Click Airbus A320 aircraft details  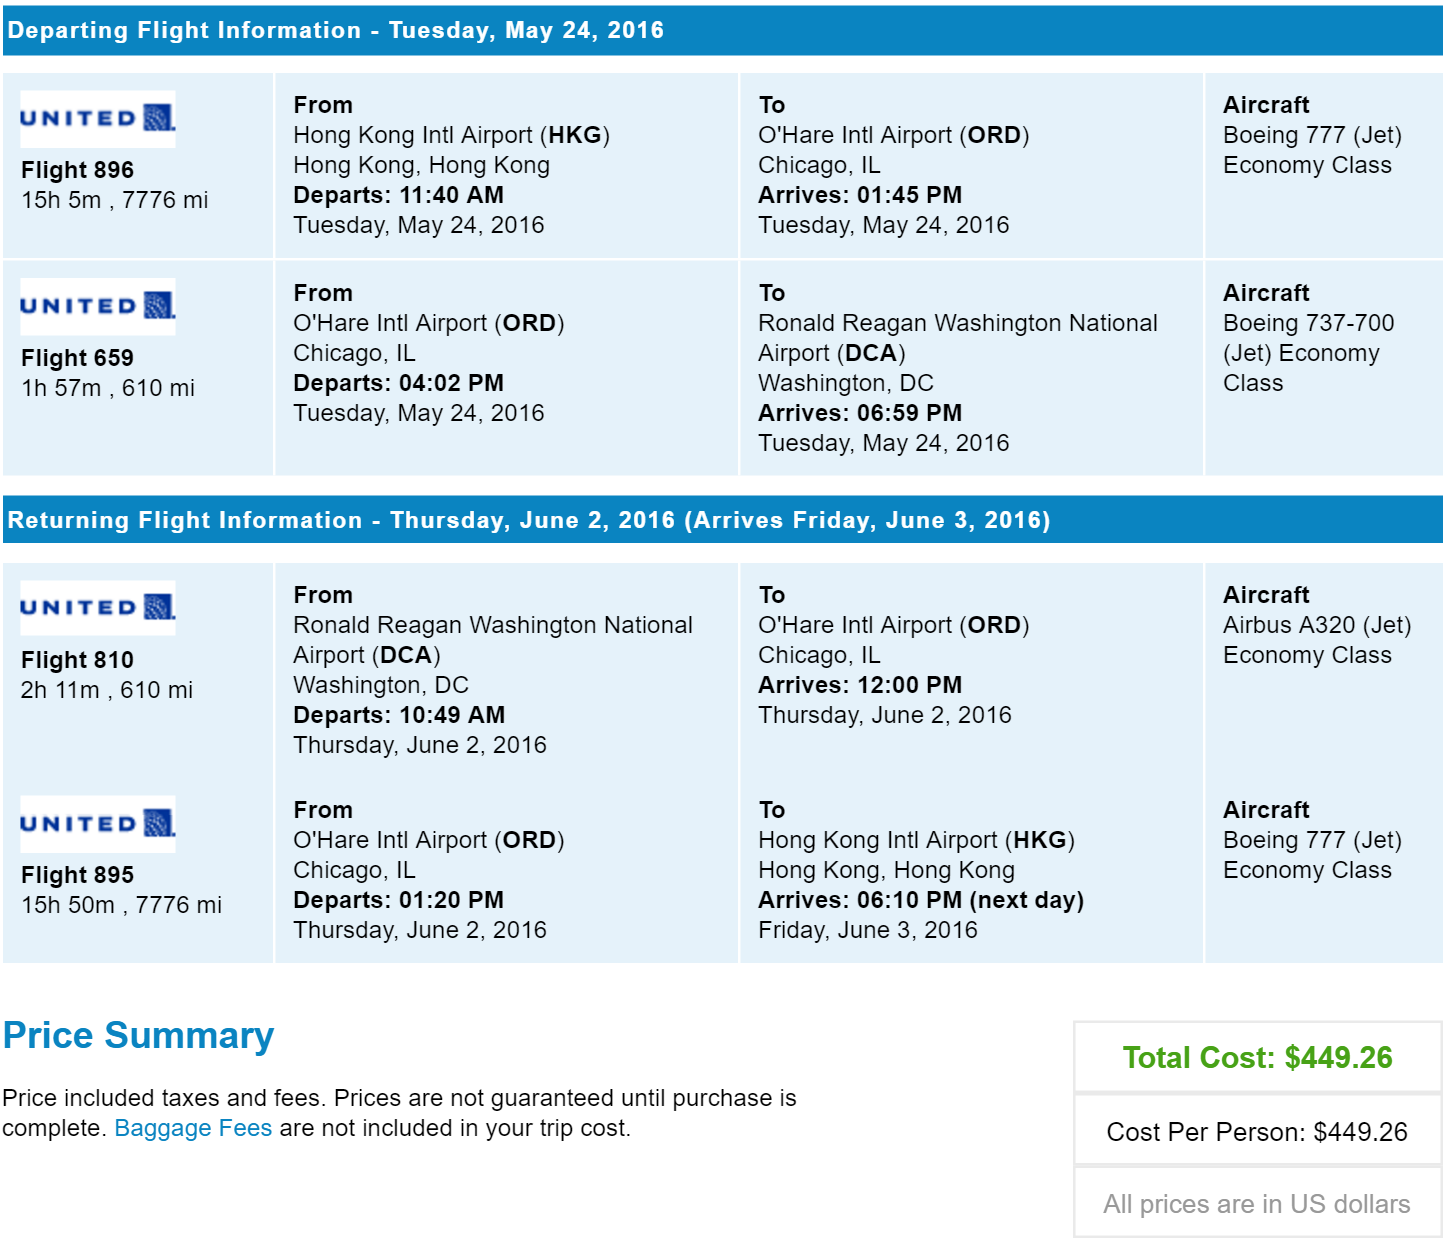[1317, 640]
